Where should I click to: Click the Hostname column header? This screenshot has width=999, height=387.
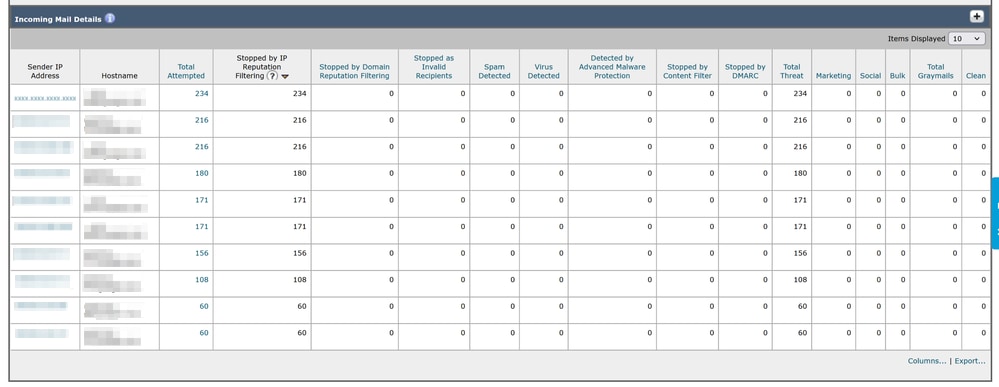[x=119, y=76]
